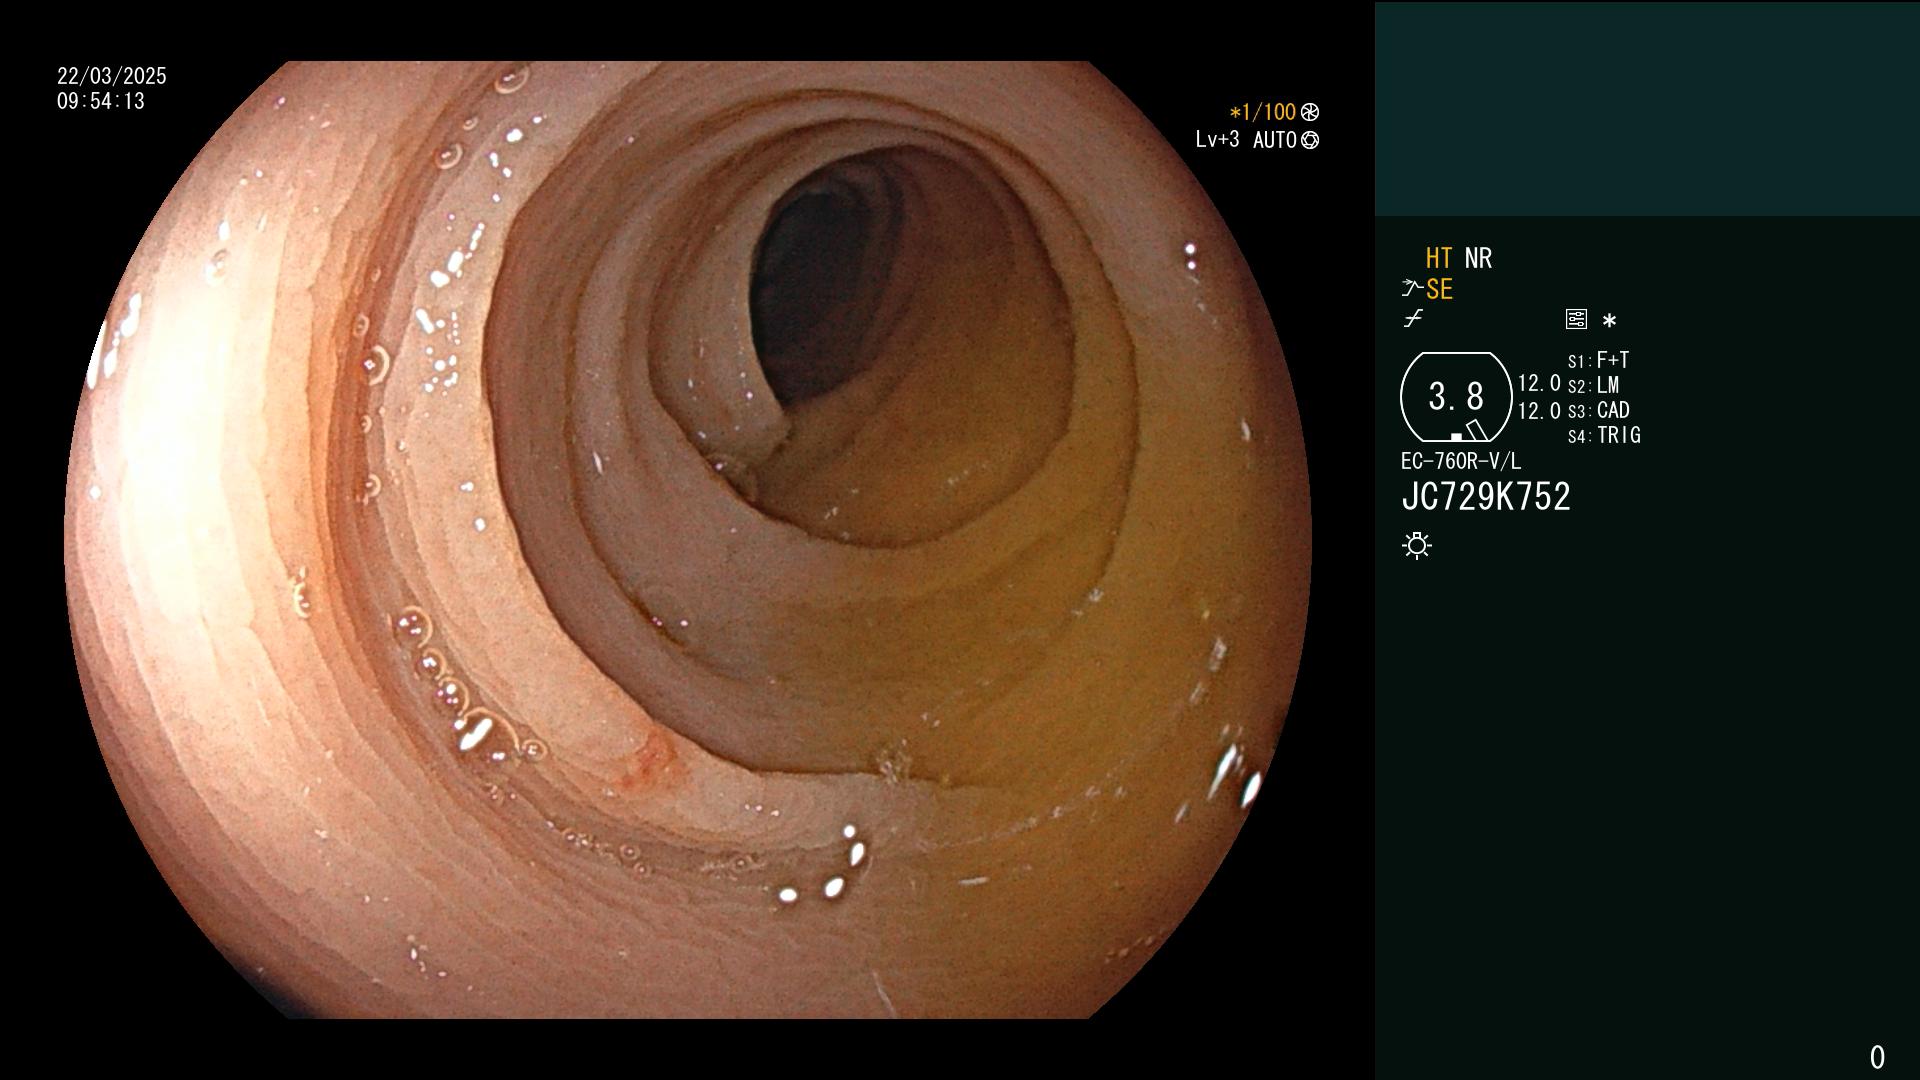
Task: Click the S2 LM switch assignment
Action: click(1593, 385)
